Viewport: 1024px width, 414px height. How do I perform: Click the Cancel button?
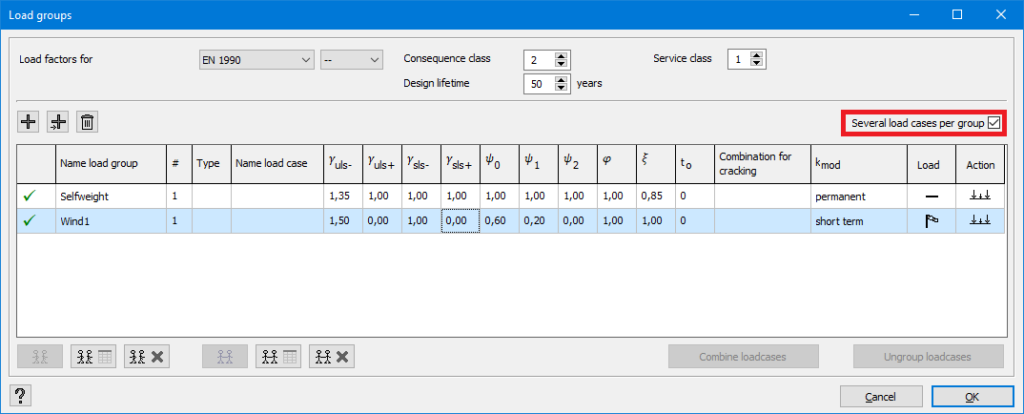coord(881,396)
